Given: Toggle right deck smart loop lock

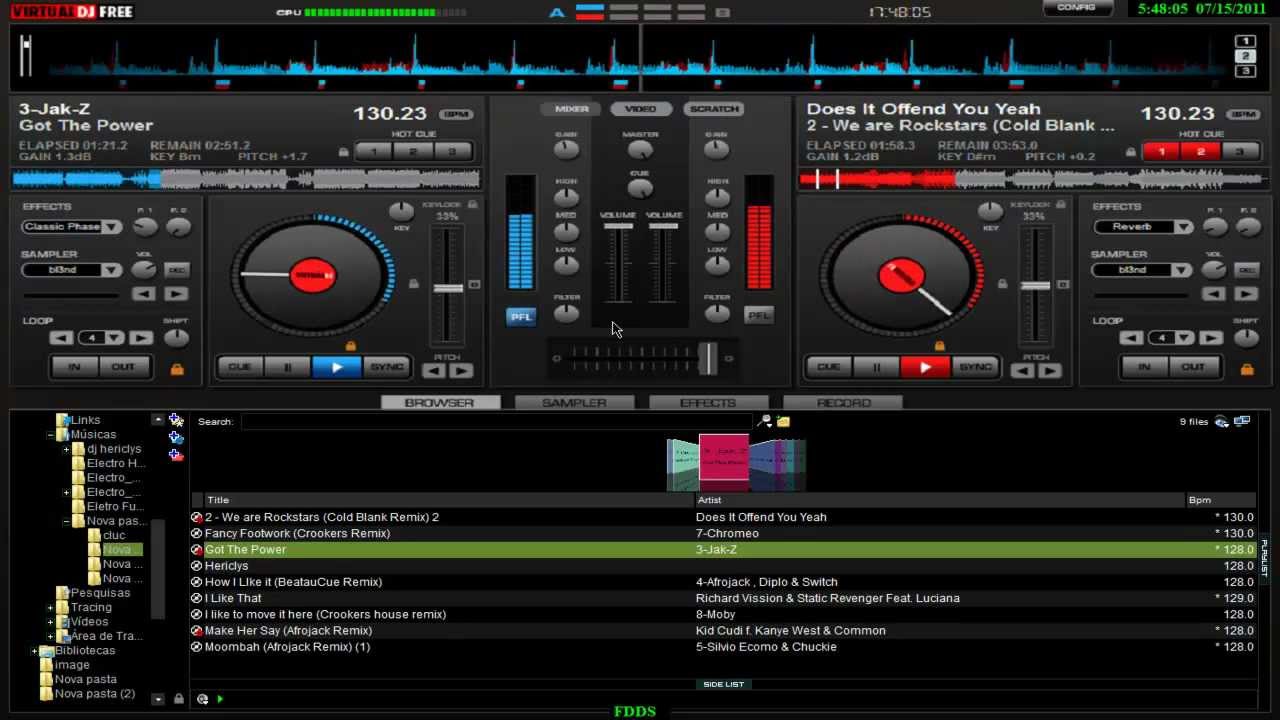Looking at the screenshot, I should click(x=1246, y=369).
